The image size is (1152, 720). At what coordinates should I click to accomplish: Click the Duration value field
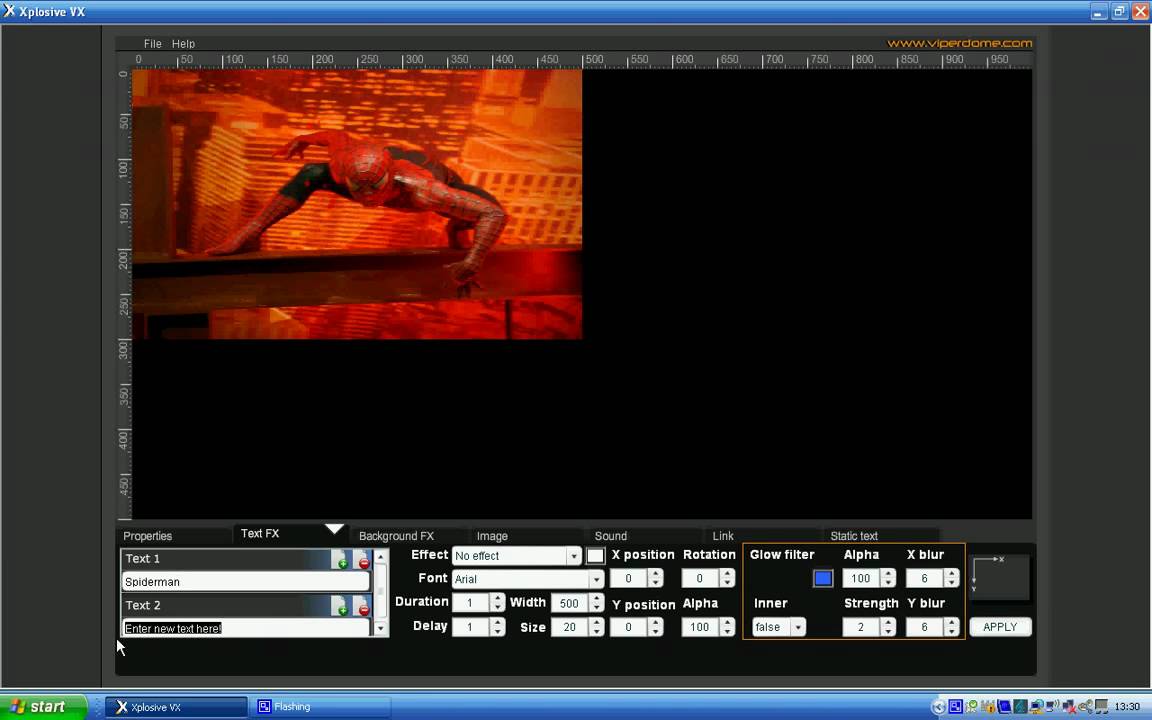click(471, 603)
